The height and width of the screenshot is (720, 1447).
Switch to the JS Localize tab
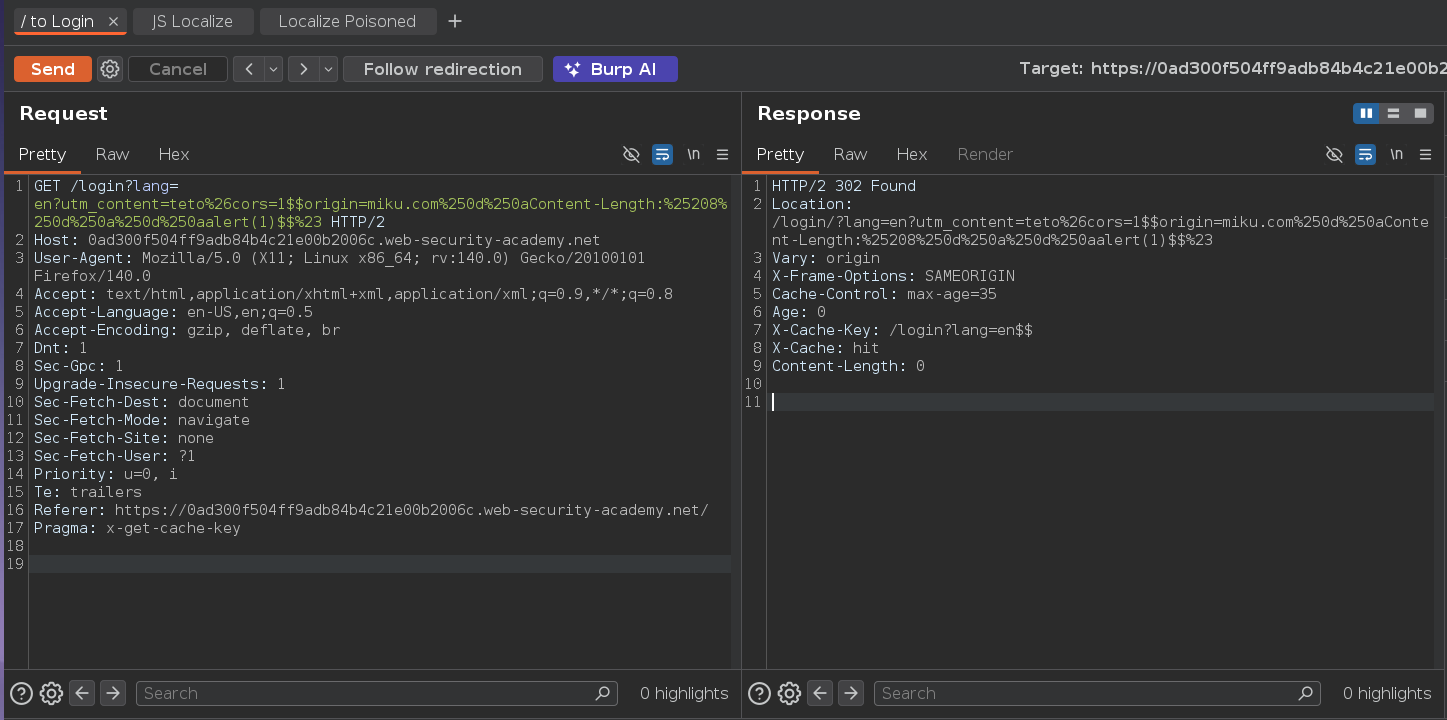point(192,21)
